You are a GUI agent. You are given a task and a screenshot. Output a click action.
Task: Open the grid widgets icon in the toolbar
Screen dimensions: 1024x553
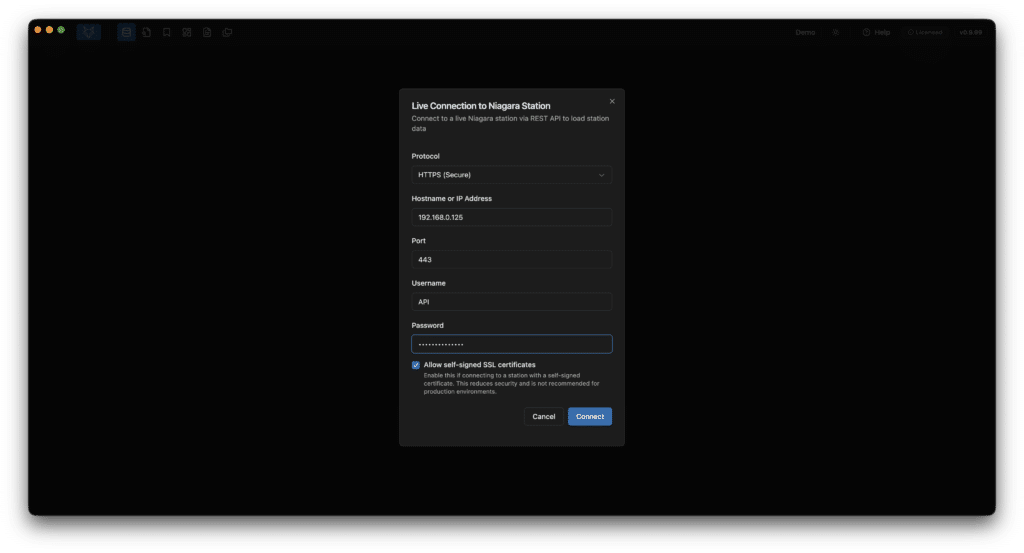coord(187,32)
